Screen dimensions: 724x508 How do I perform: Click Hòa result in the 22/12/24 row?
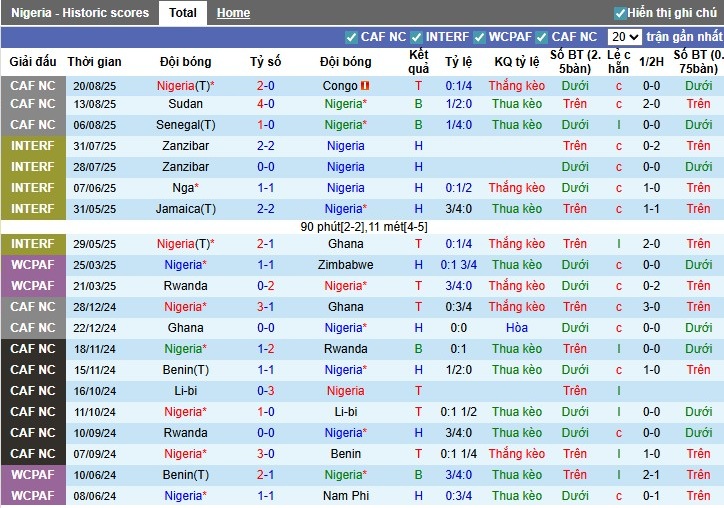517,328
